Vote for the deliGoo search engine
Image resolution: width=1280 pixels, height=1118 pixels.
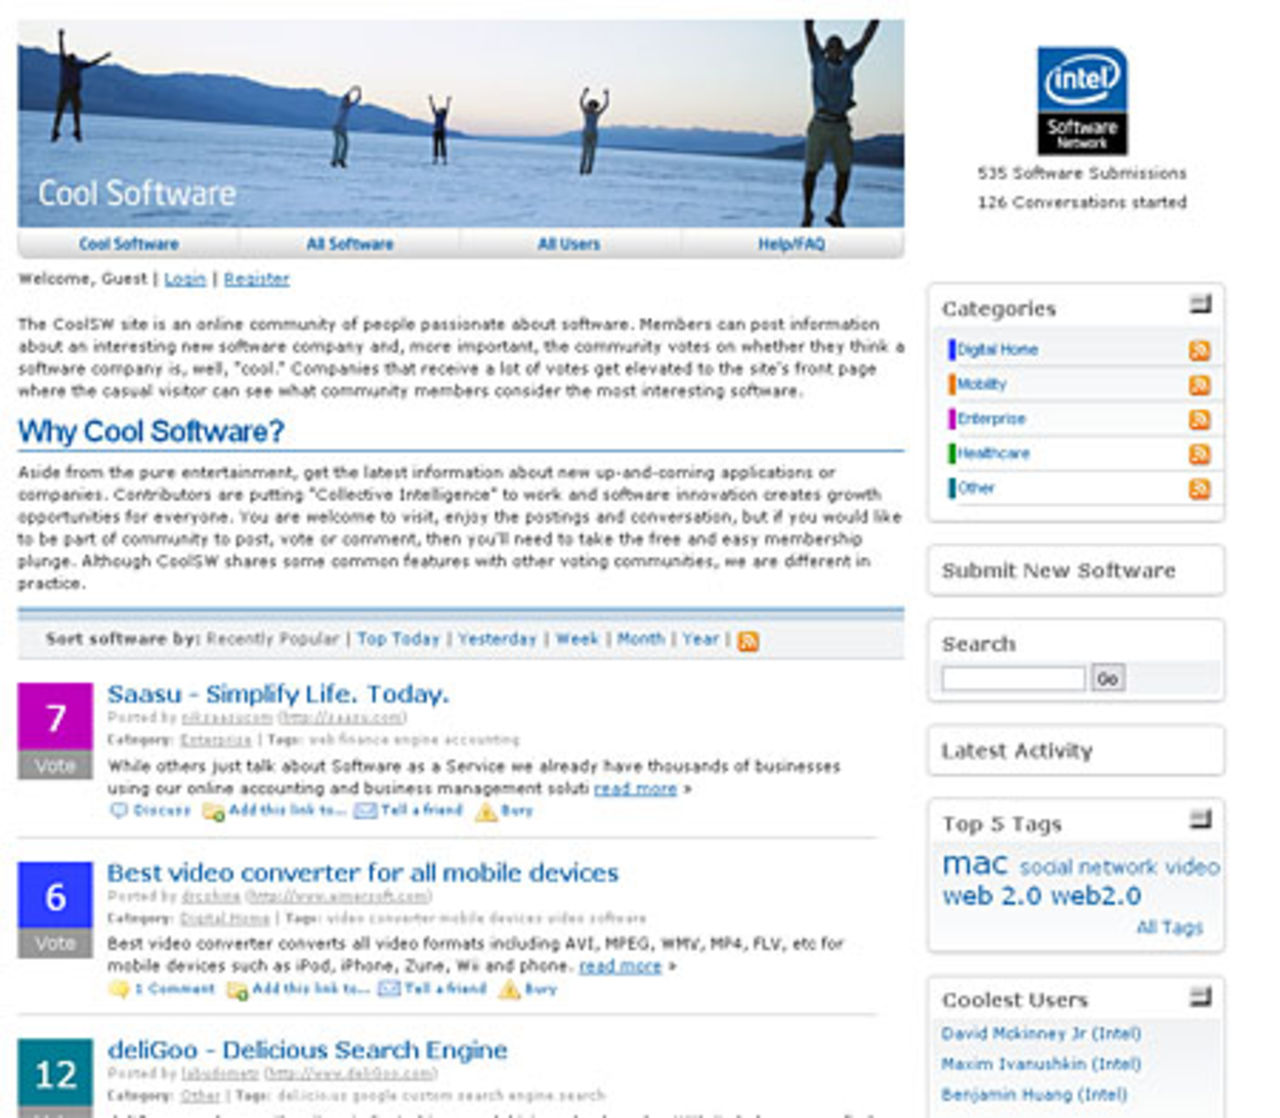pos(55,1114)
